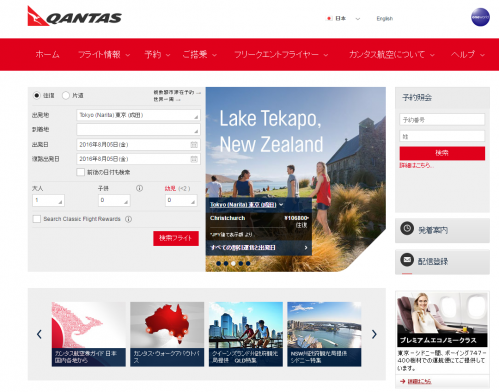This screenshot has width=499, height=392.
Task: Open calendar icon for return date
Action: pyautogui.click(x=194, y=159)
